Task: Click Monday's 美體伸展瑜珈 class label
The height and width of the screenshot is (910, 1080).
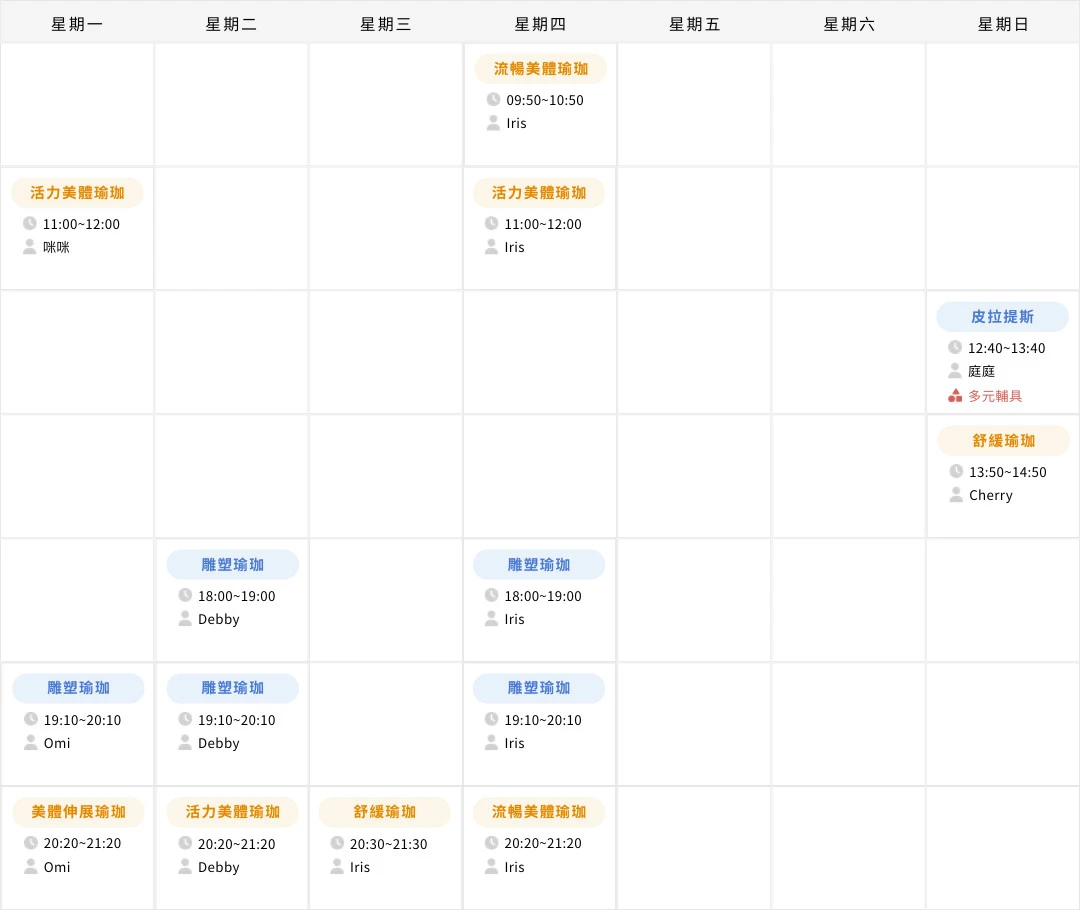Action: (77, 812)
